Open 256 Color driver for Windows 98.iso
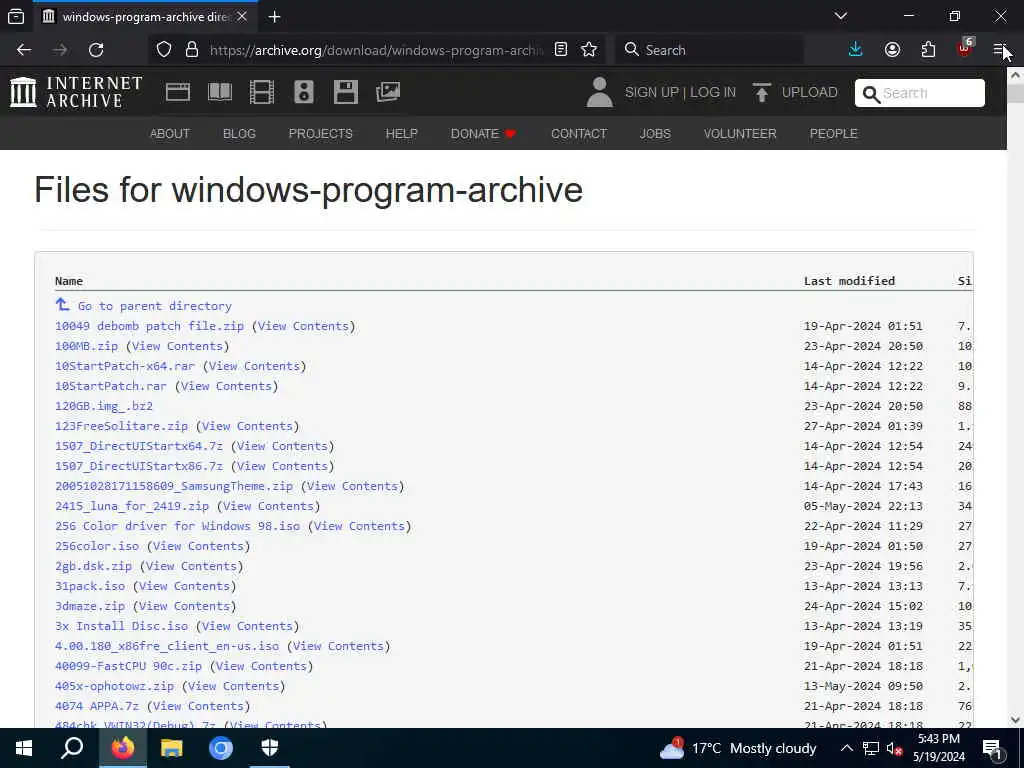This screenshot has width=1024, height=768. pyautogui.click(x=178, y=526)
